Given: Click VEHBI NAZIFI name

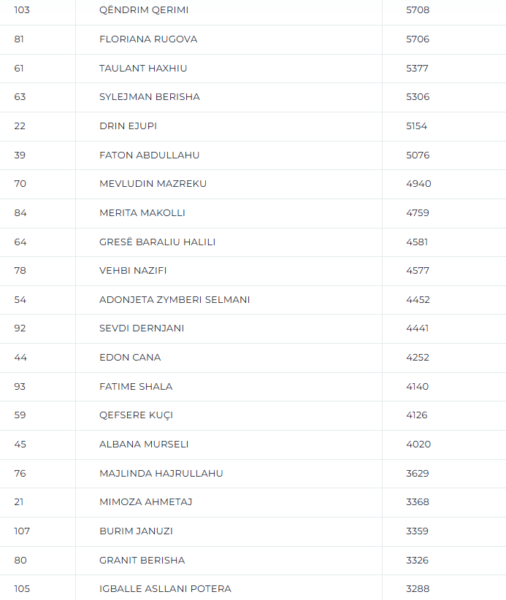Looking at the screenshot, I should click(x=133, y=271).
